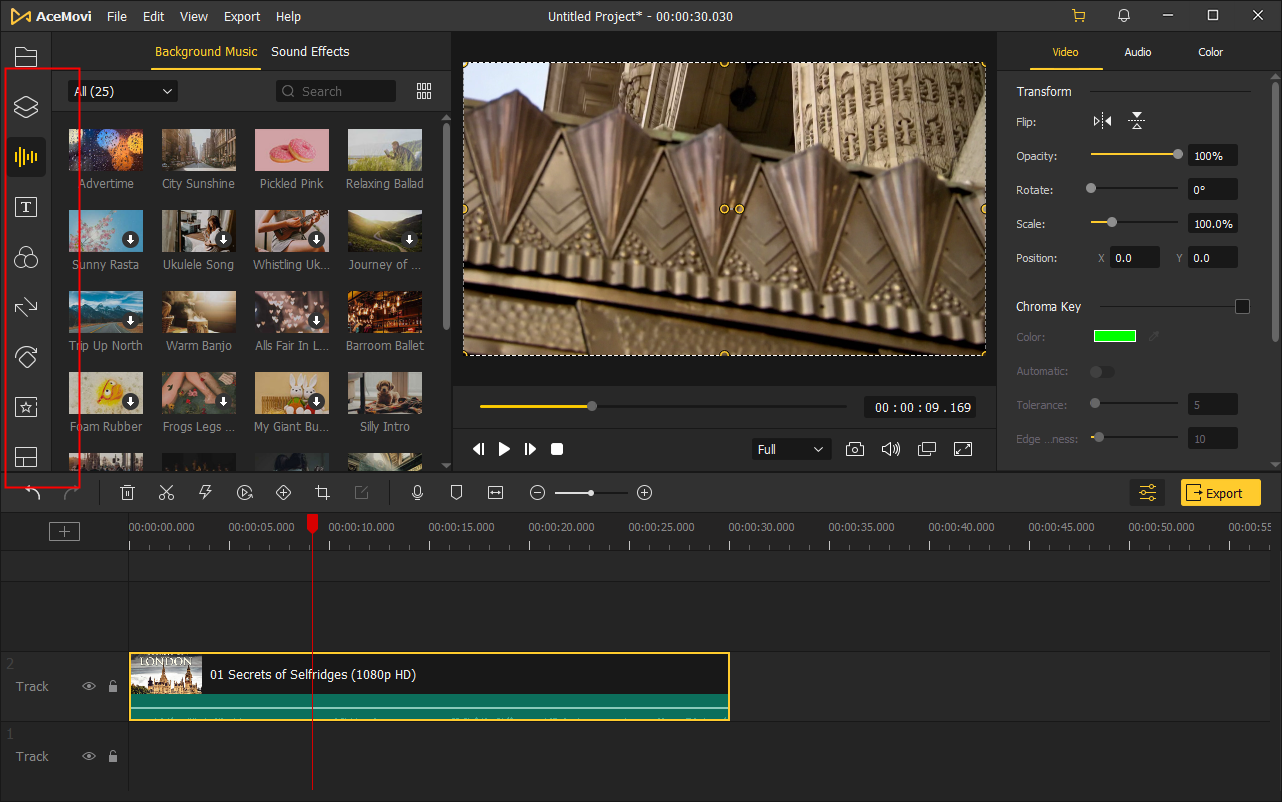Click the yellow Export button

1220,493
